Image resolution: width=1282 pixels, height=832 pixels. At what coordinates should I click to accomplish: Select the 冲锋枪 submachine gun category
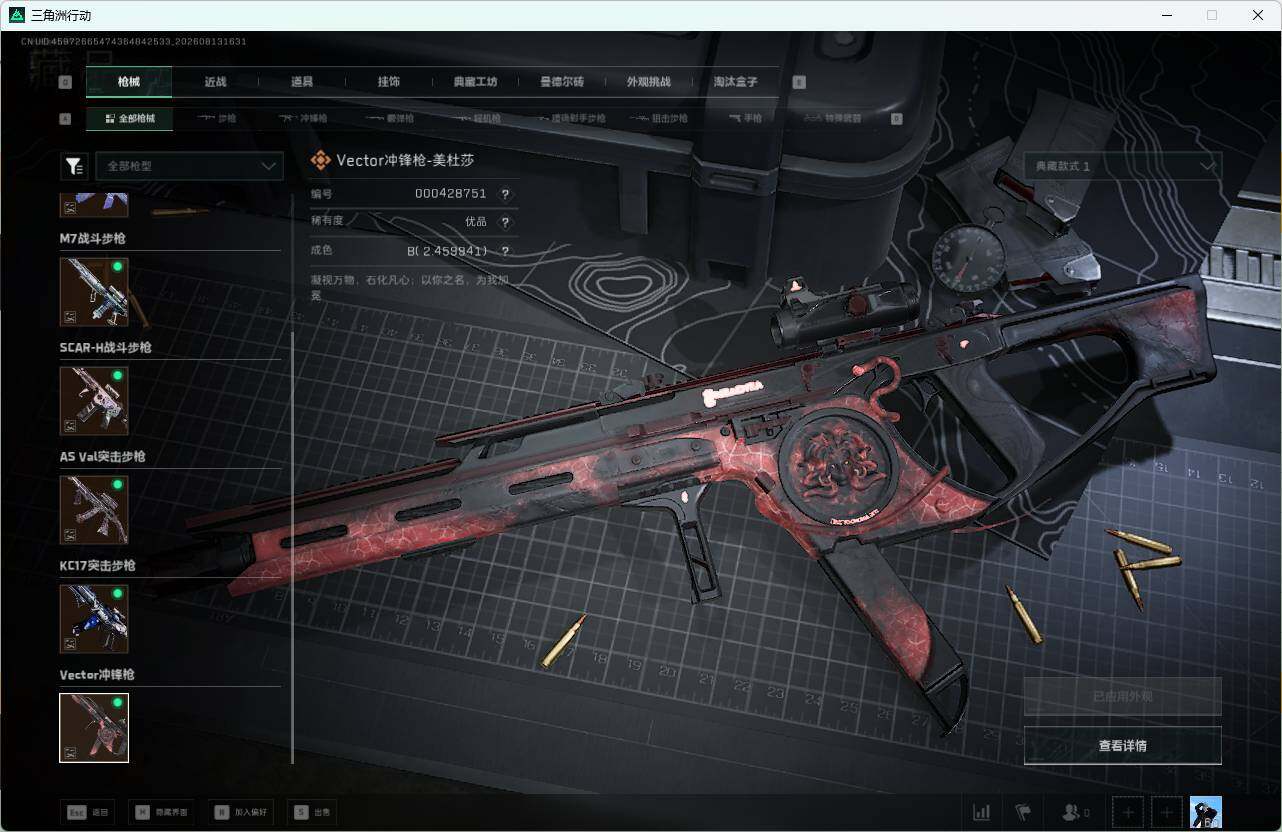pyautogui.click(x=303, y=118)
